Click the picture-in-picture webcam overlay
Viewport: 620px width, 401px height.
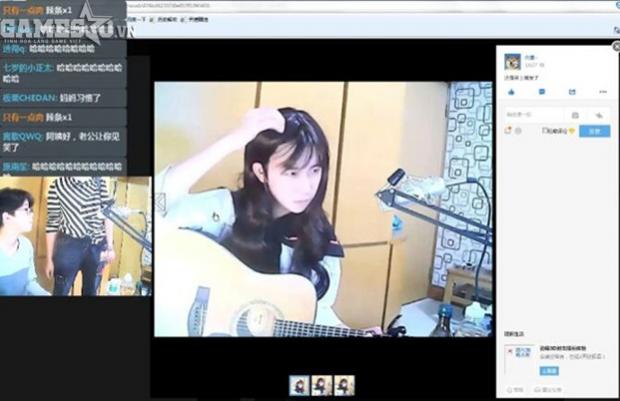coord(75,236)
